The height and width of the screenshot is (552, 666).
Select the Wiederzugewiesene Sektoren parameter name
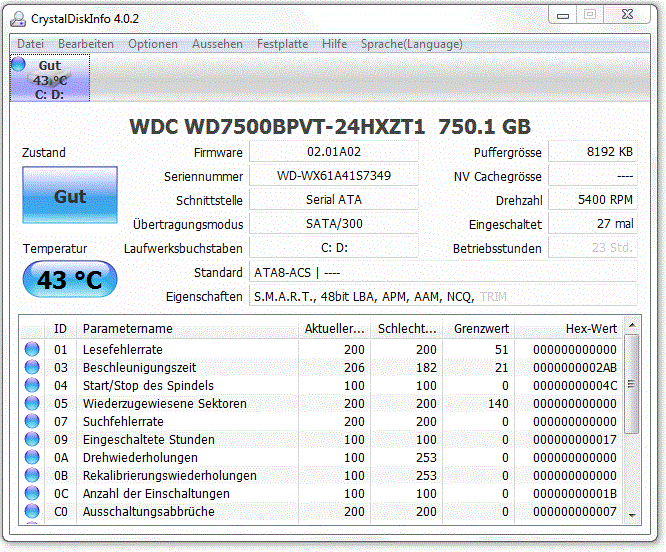pos(164,403)
